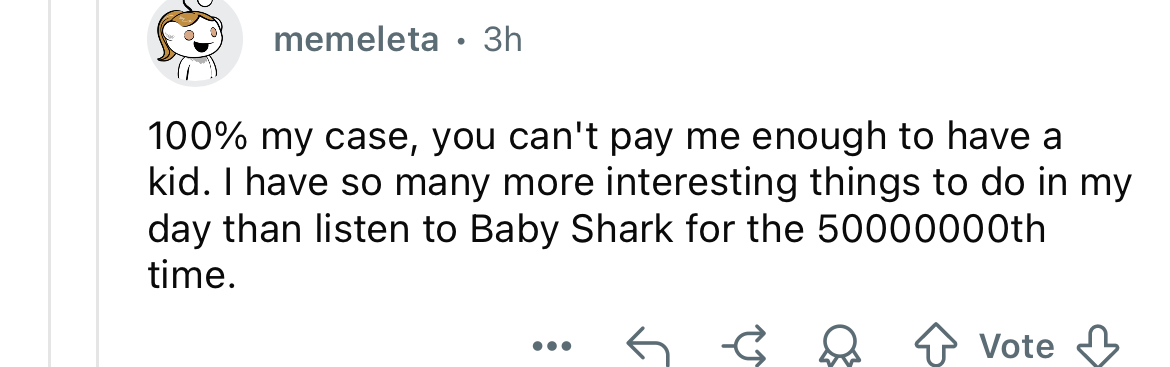Select the comment body text
1170x367 pixels.
(640, 207)
